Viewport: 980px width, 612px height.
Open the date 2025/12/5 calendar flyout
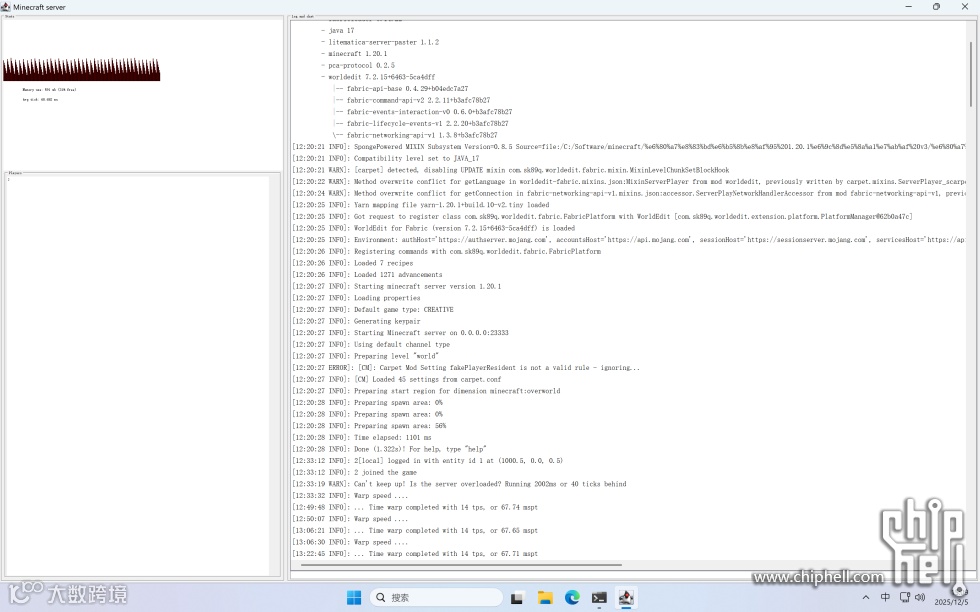point(951,602)
